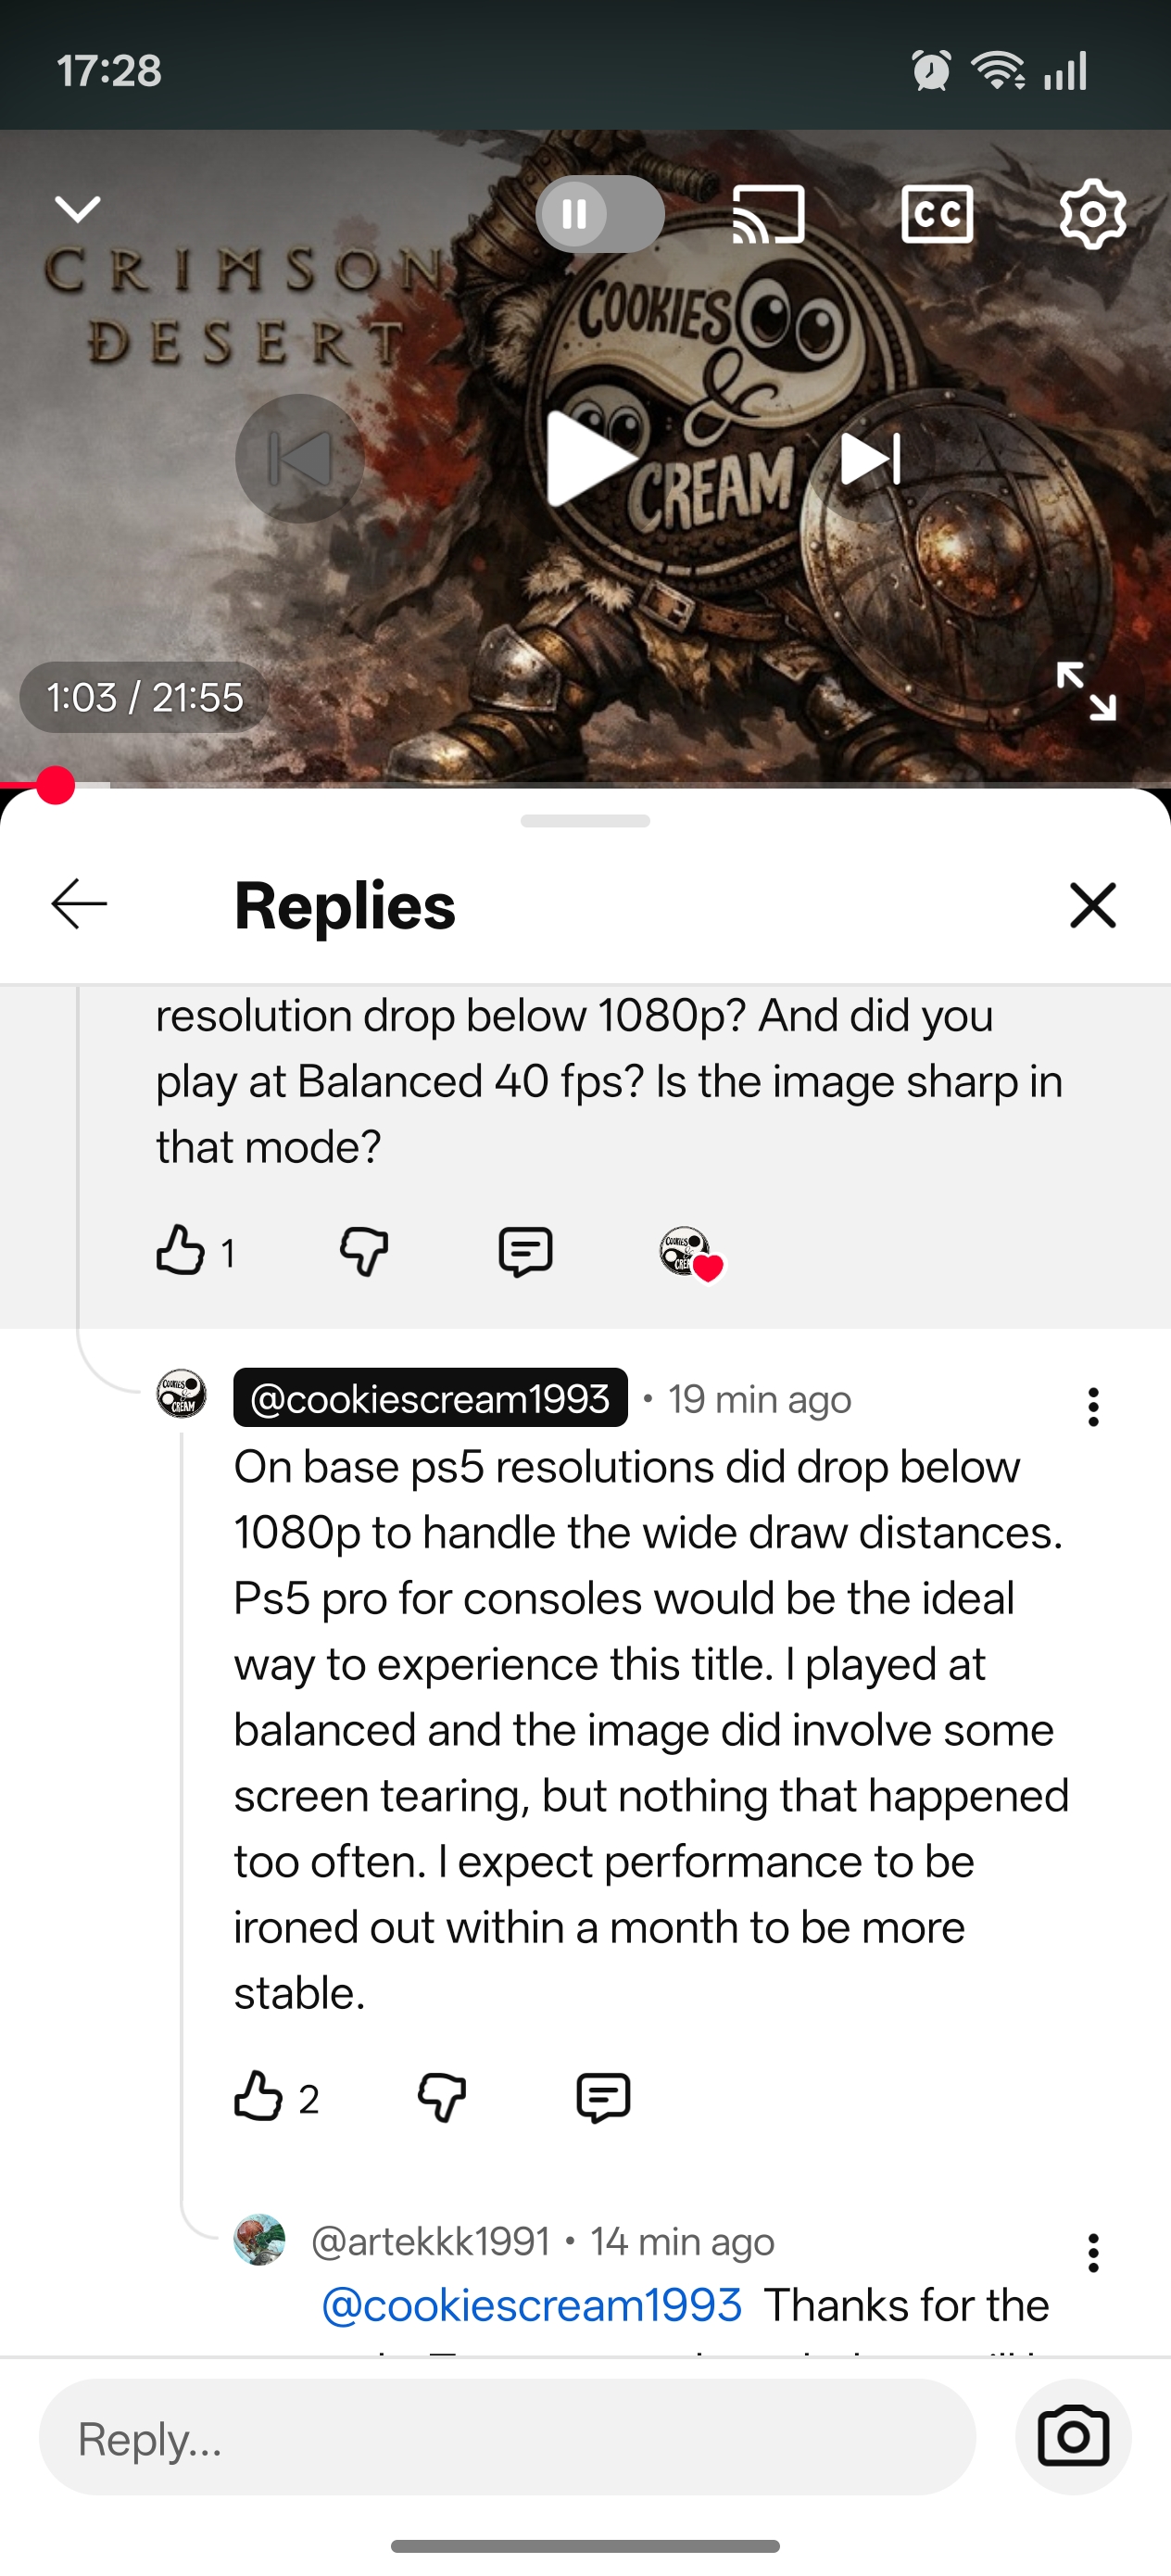Viewport: 1171px width, 2576px height.
Task: Tap the camera icon beside Reply field
Action: [x=1073, y=2437]
